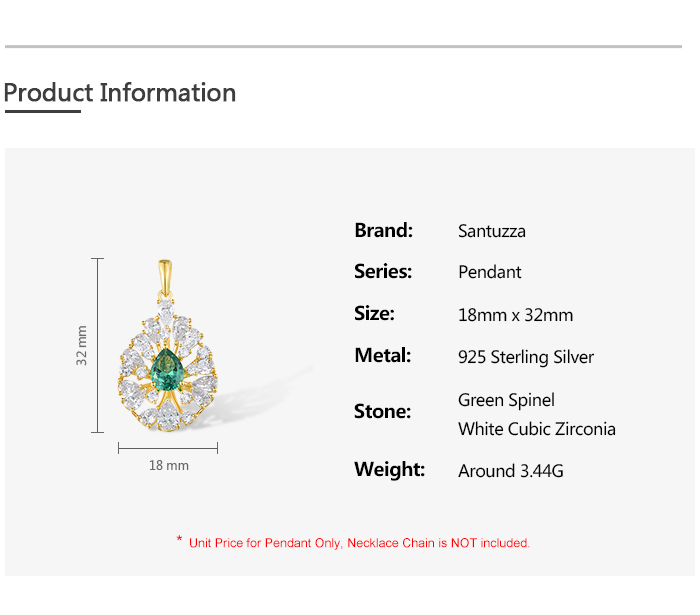Click the Size: field label
700x615 pixels.
[x=374, y=313]
